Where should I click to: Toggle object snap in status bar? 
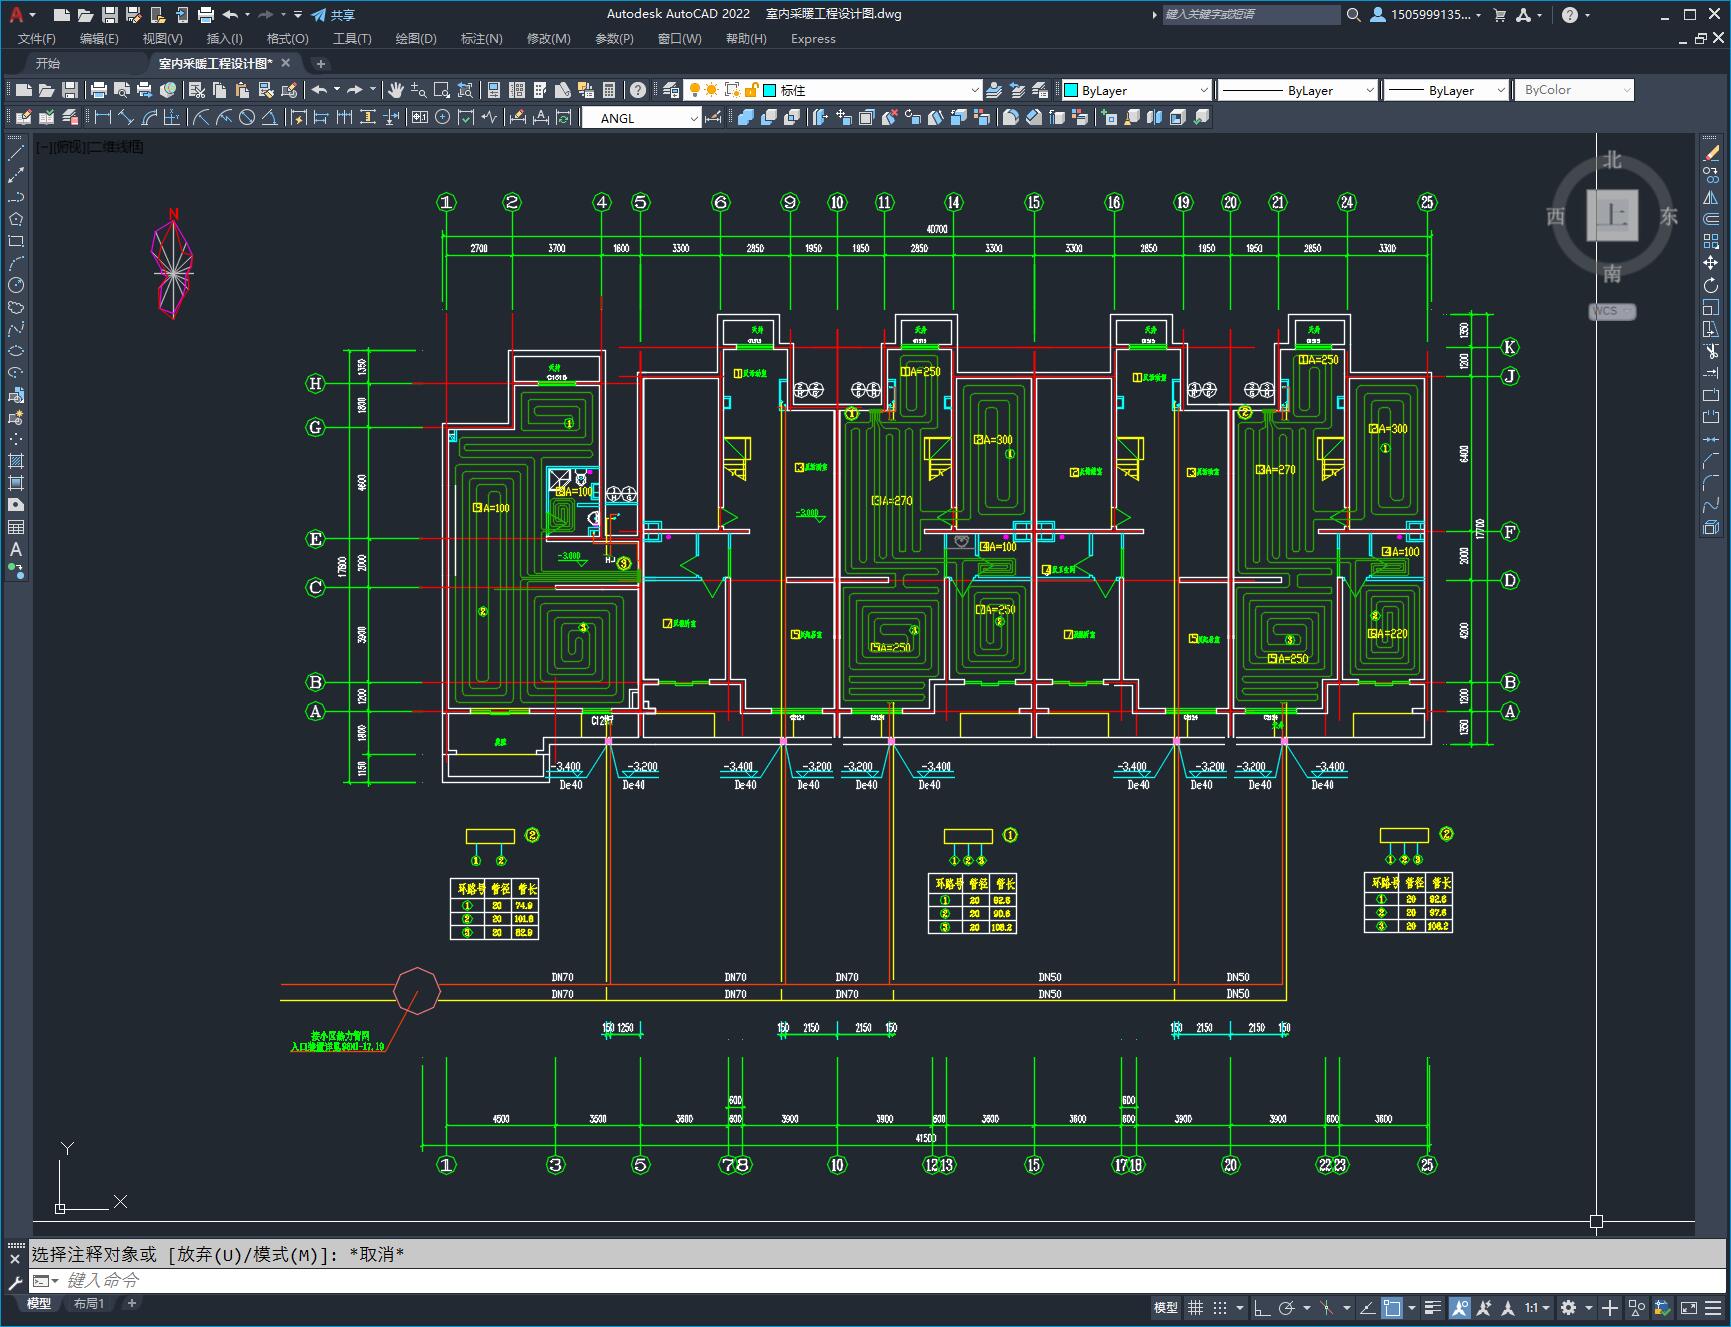[x=1391, y=1307]
